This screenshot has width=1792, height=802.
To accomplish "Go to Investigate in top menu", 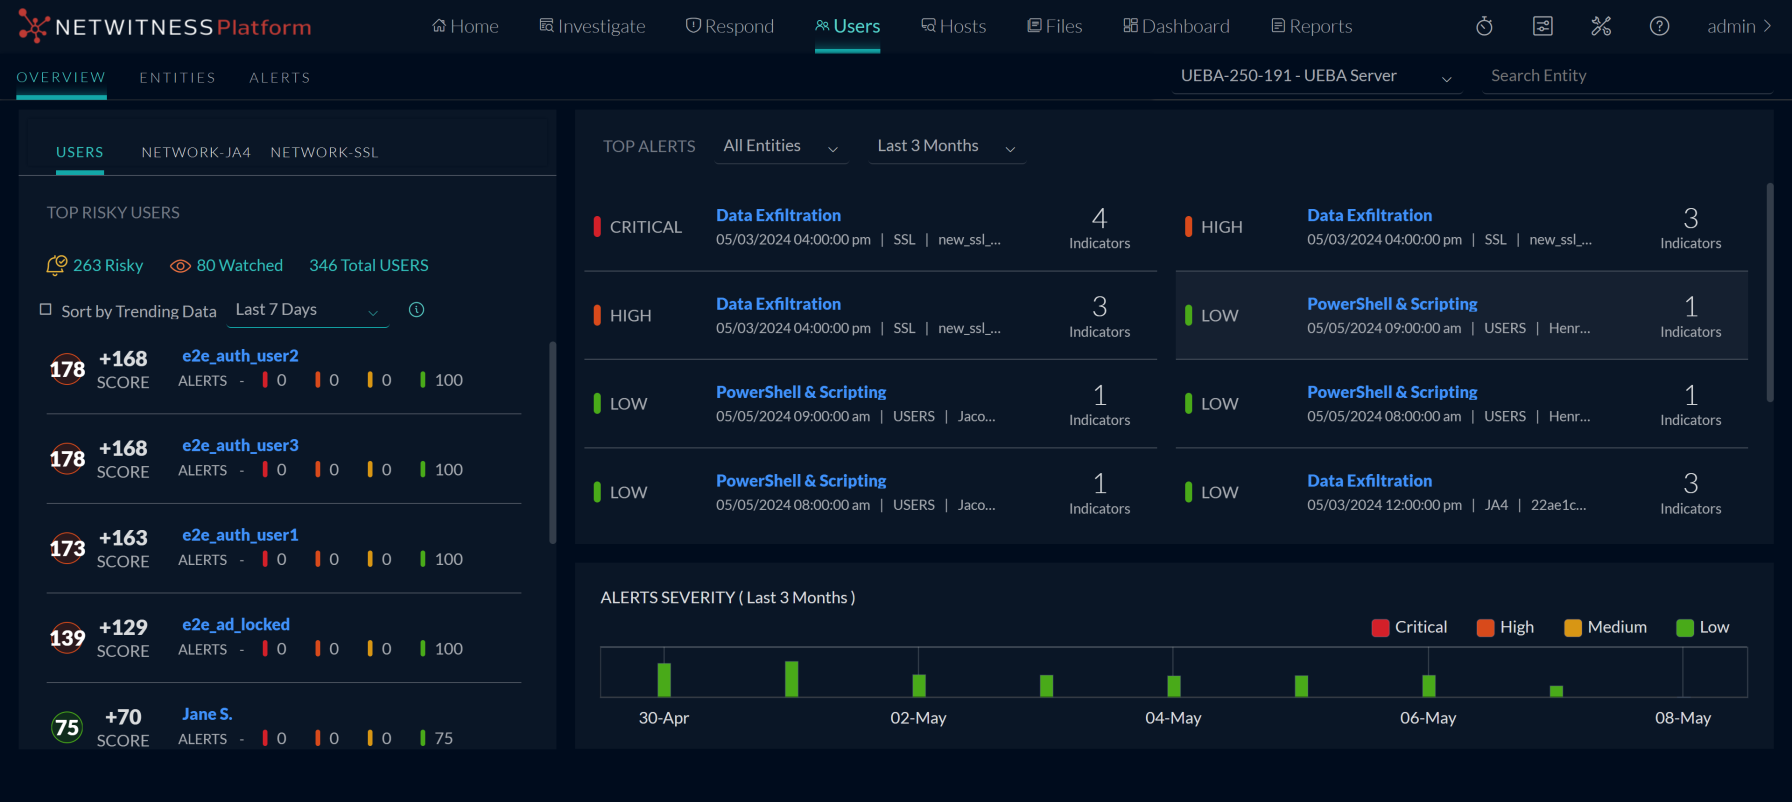I will [x=592, y=26].
